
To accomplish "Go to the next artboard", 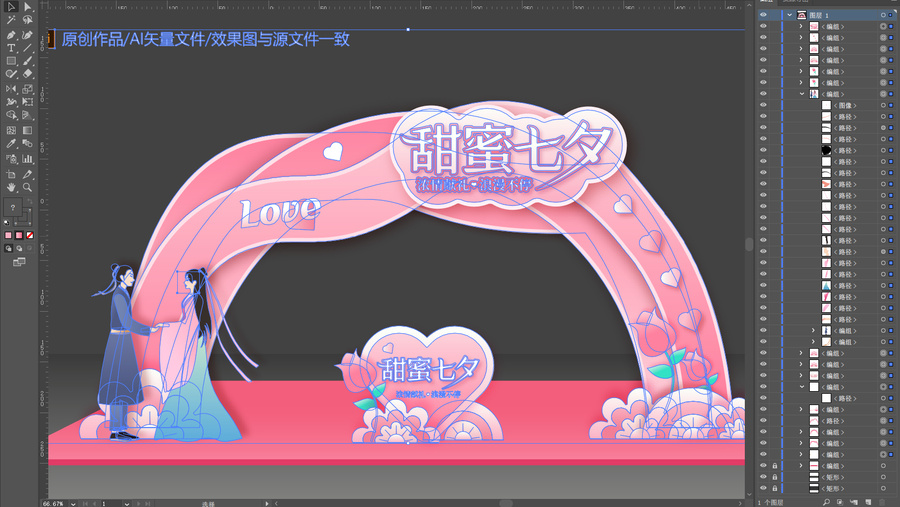I will (138, 504).
